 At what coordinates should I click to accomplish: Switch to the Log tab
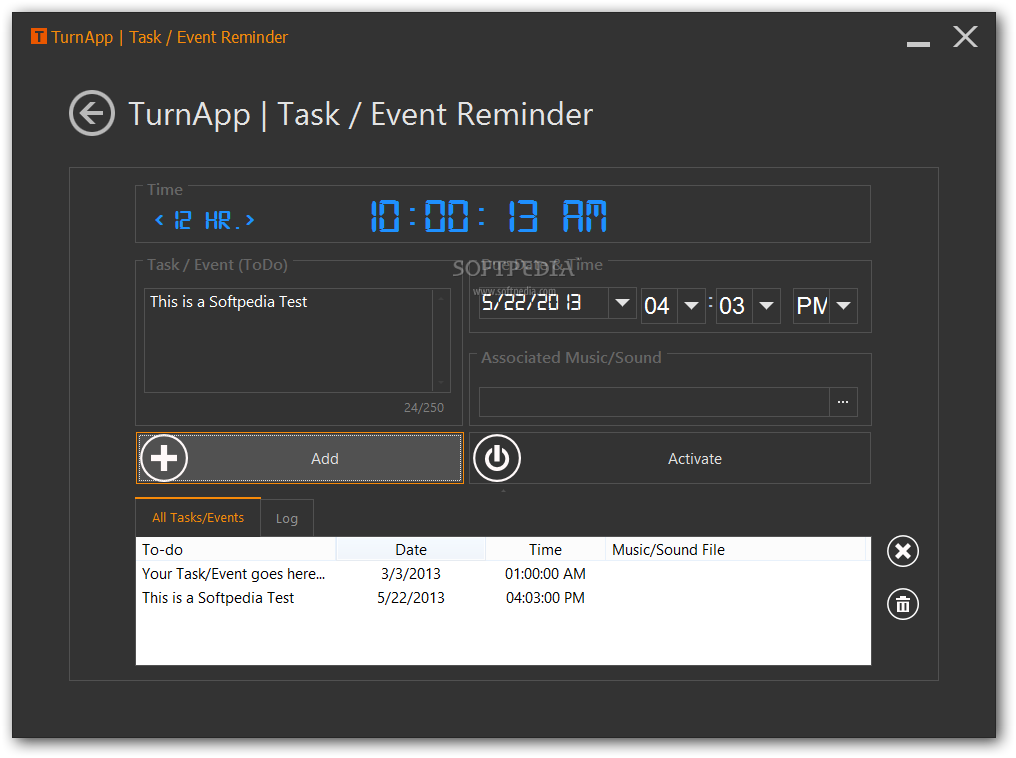pyautogui.click(x=286, y=518)
